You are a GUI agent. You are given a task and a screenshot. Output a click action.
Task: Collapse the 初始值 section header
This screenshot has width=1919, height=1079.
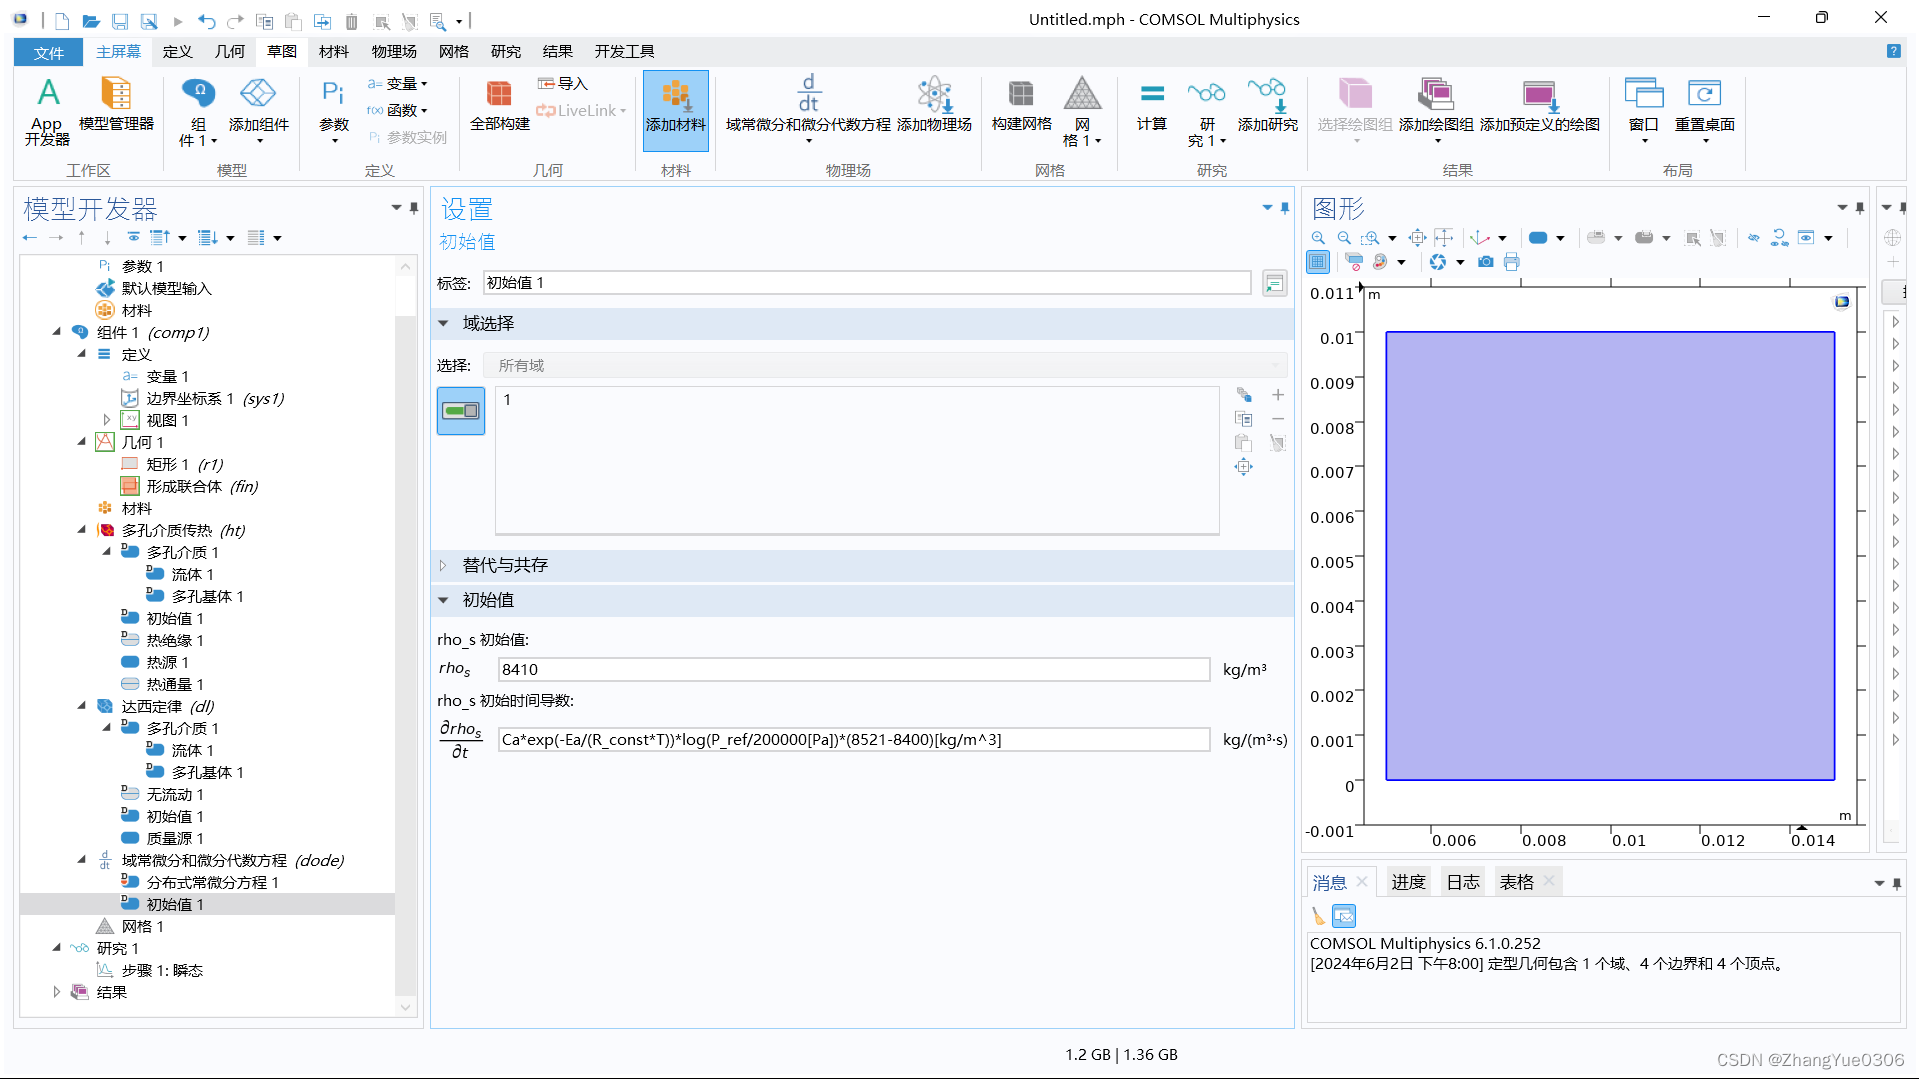click(x=443, y=601)
